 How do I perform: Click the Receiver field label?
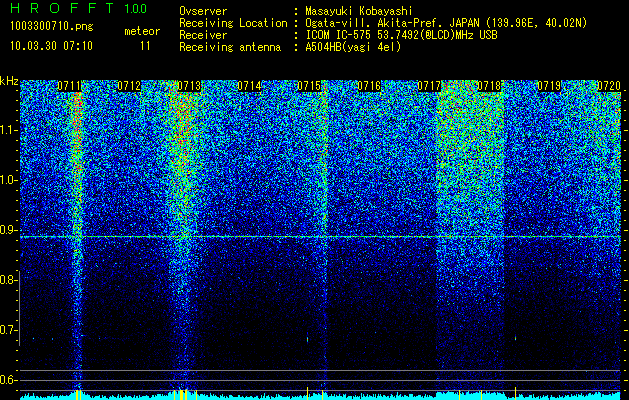click(203, 35)
